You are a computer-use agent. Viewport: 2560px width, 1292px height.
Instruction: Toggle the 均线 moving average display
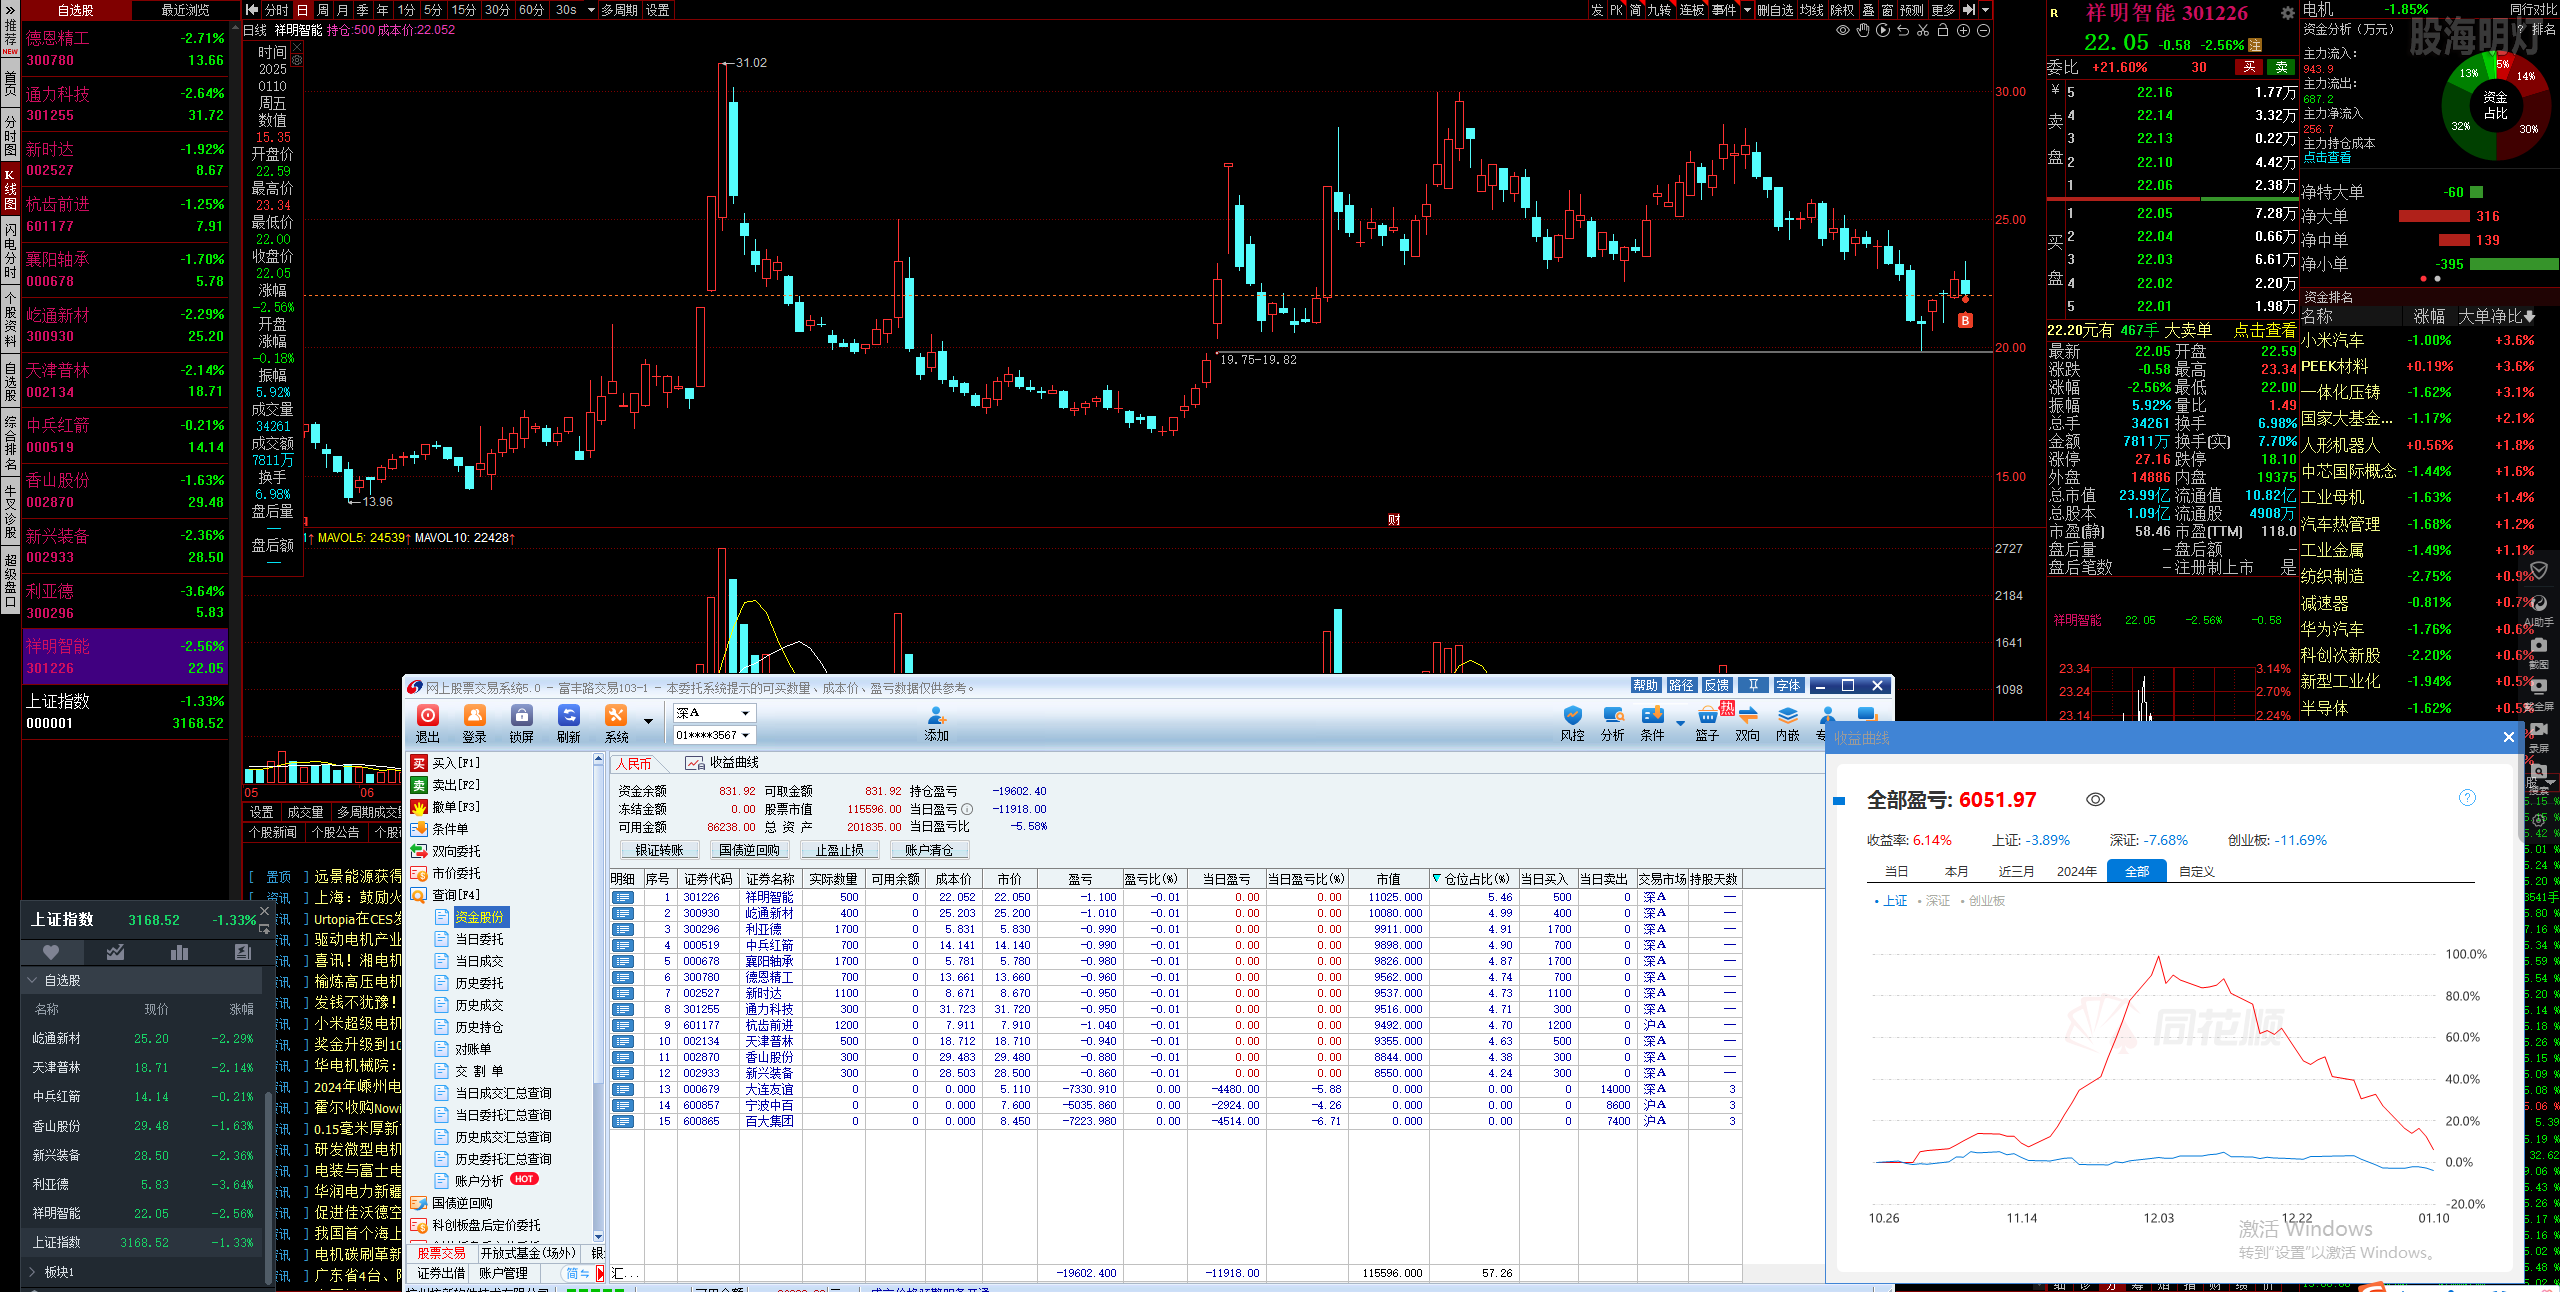point(1811,10)
